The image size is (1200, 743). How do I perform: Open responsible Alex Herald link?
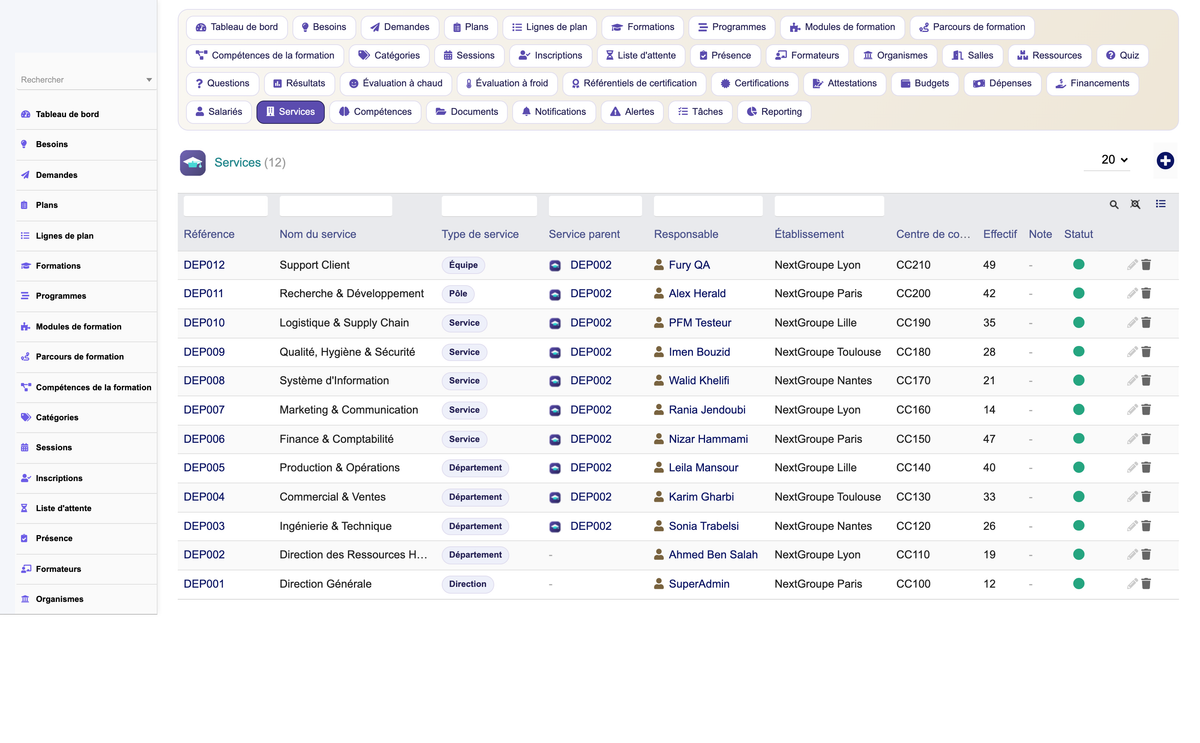(697, 294)
